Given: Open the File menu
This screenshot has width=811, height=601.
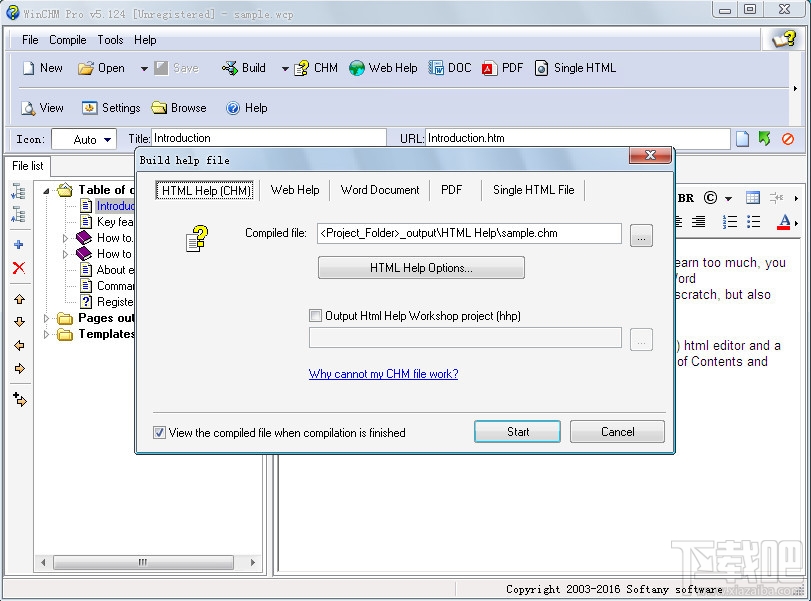Looking at the screenshot, I should [30, 40].
